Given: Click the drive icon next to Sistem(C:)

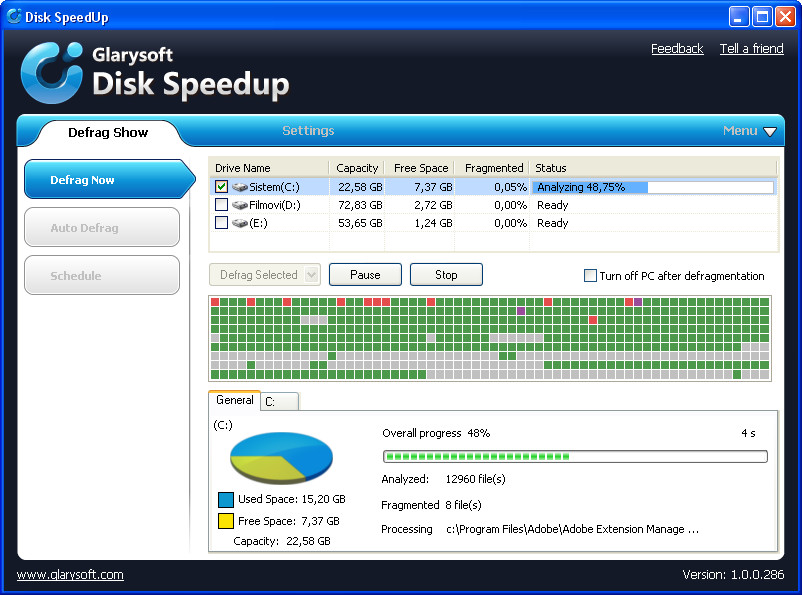Looking at the screenshot, I should (239, 187).
